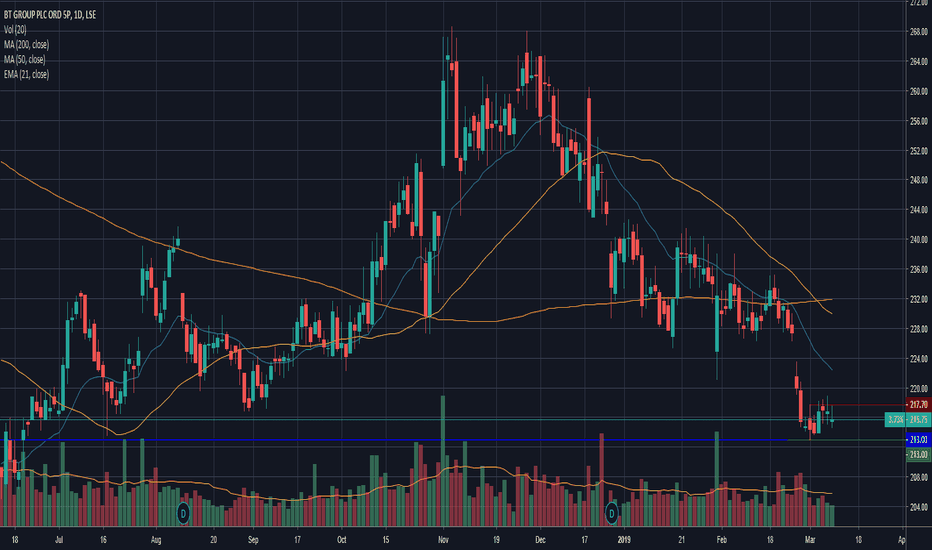Image resolution: width=932 pixels, height=550 pixels.
Task: Click the Oct date label
Action: [x=341, y=540]
